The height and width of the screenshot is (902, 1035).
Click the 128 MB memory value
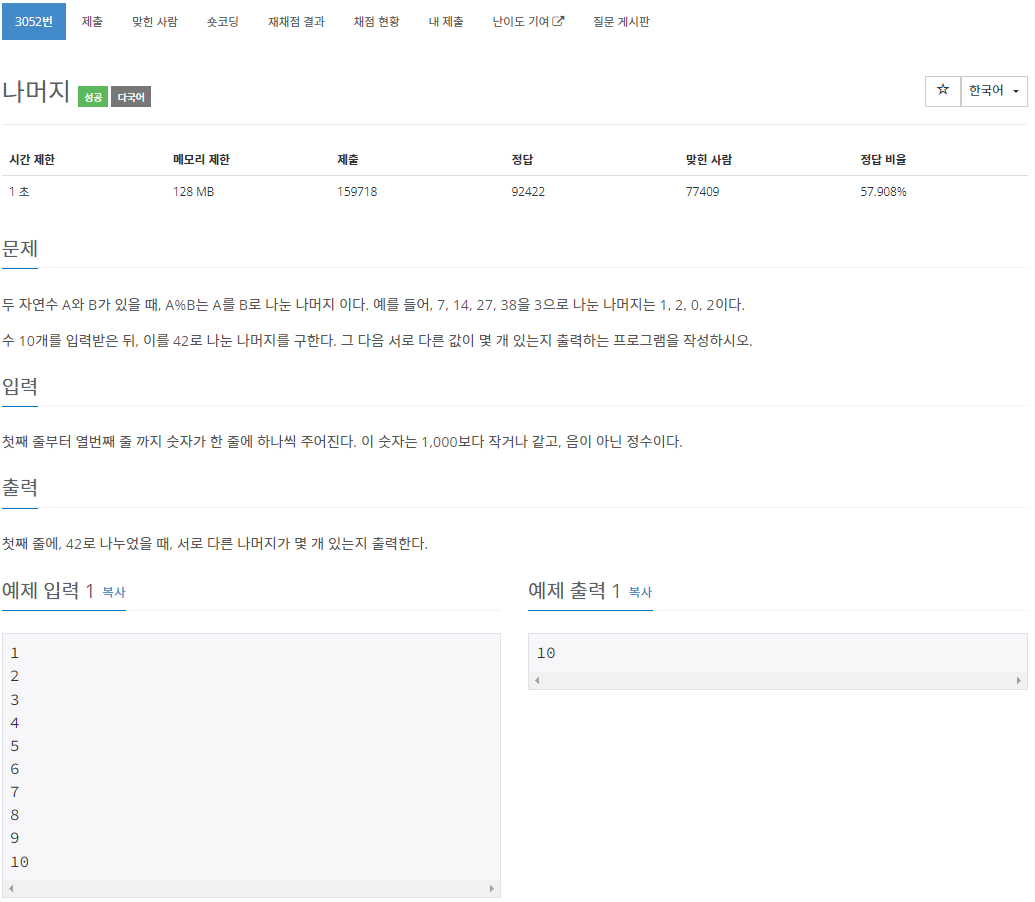pyautogui.click(x=193, y=192)
